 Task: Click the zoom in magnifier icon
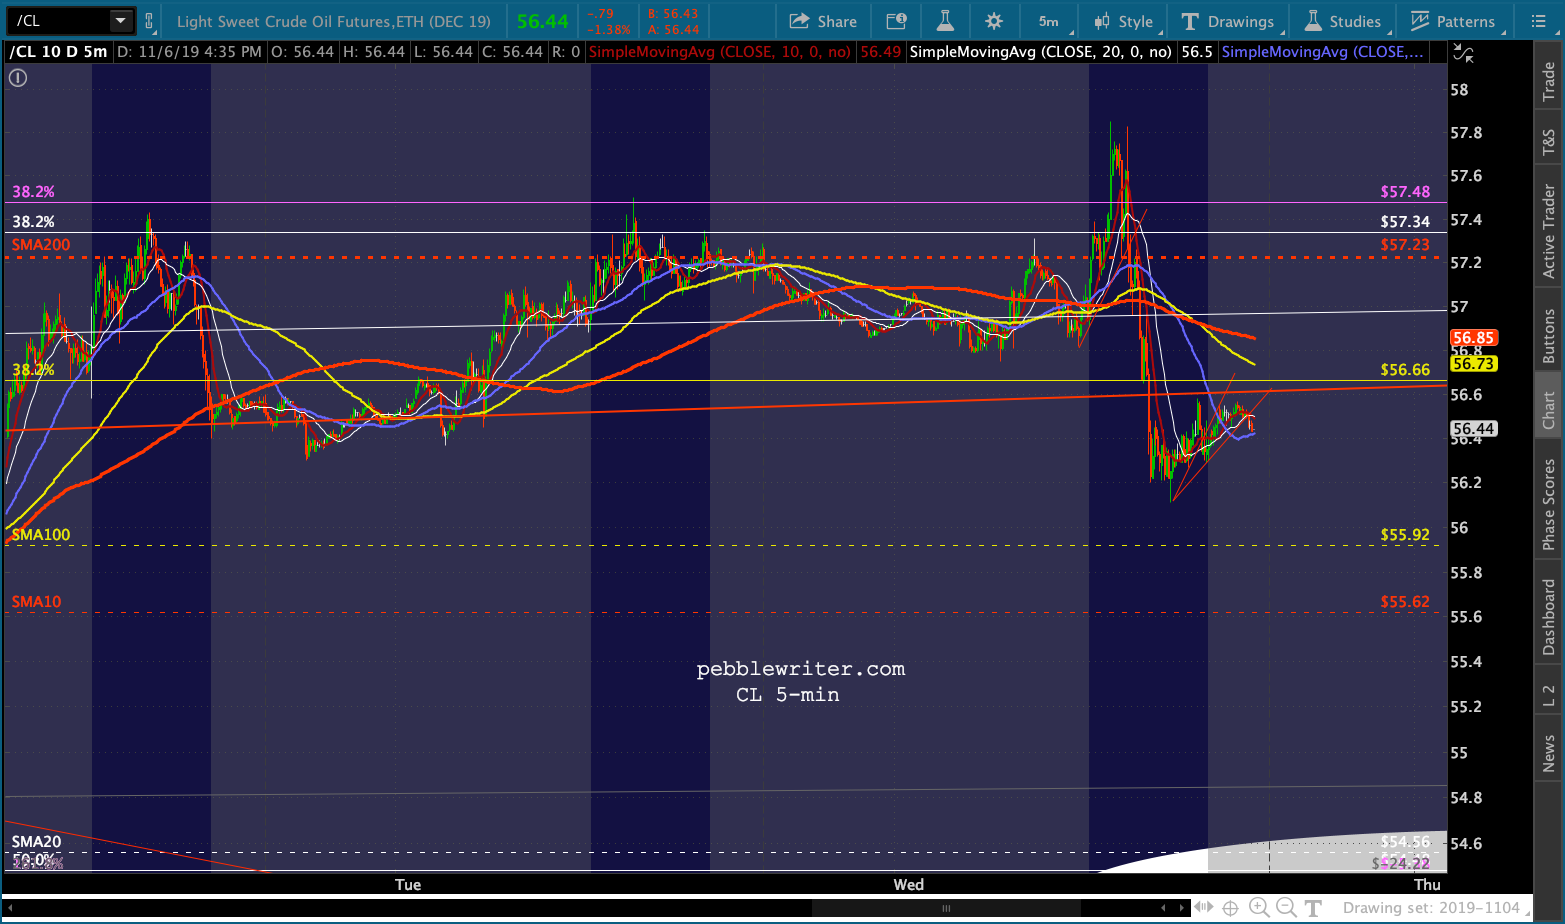click(1259, 908)
